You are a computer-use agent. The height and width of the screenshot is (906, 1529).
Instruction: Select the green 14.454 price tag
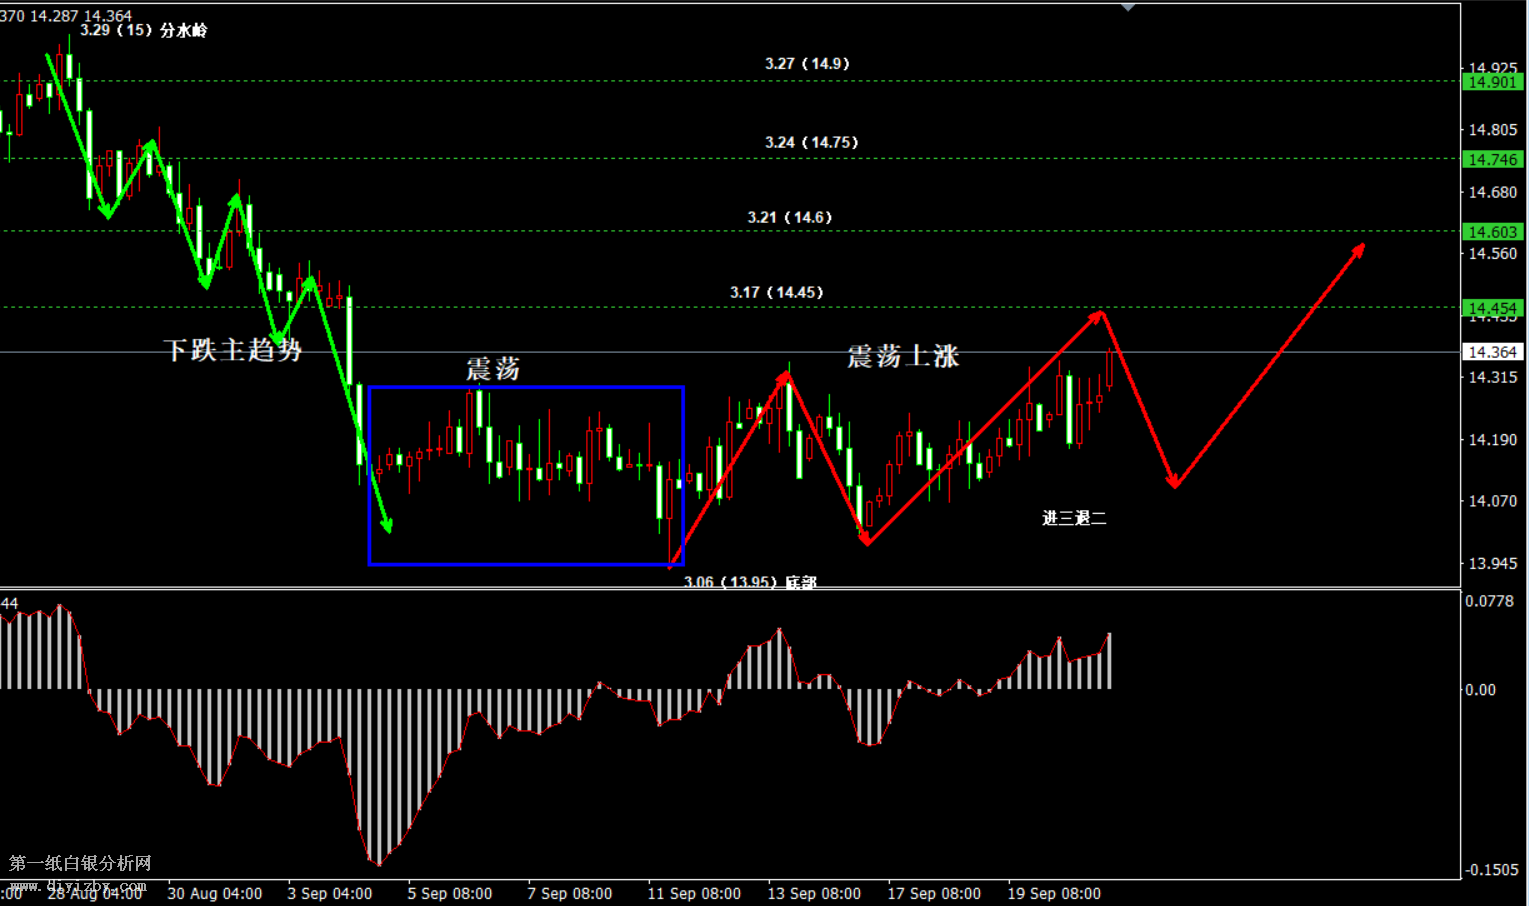(1491, 308)
